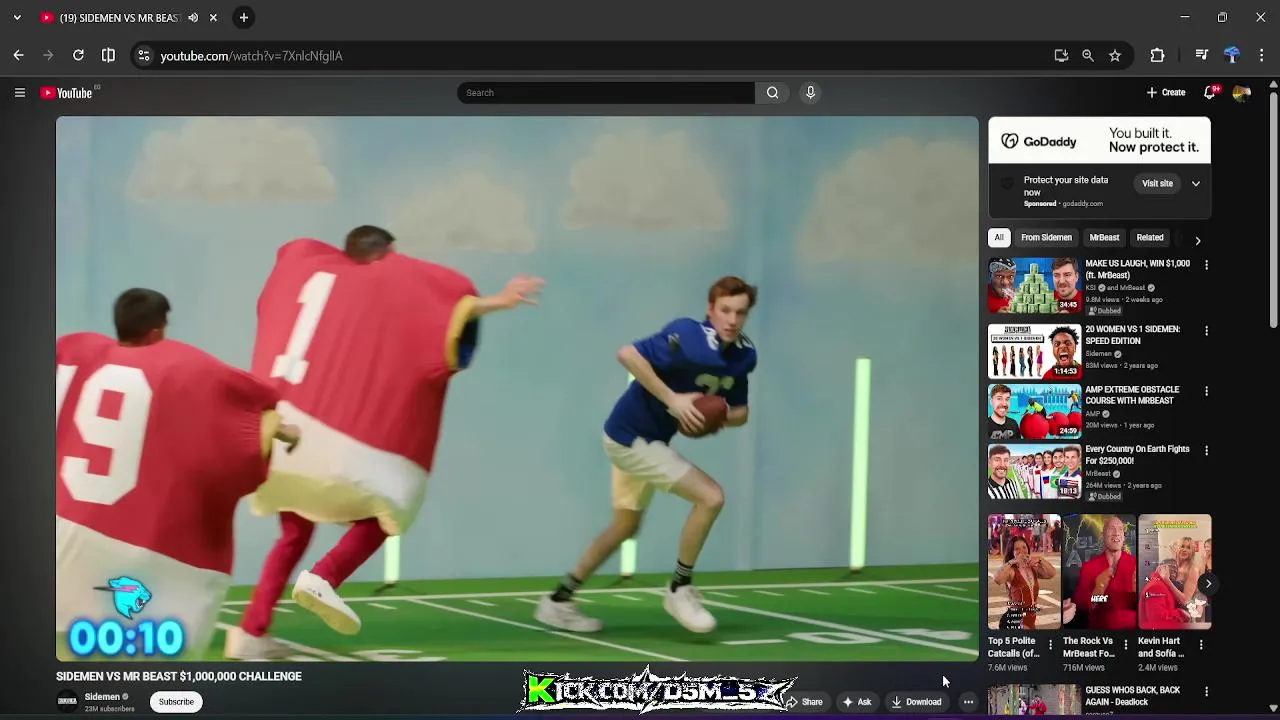Share the video

[805, 702]
